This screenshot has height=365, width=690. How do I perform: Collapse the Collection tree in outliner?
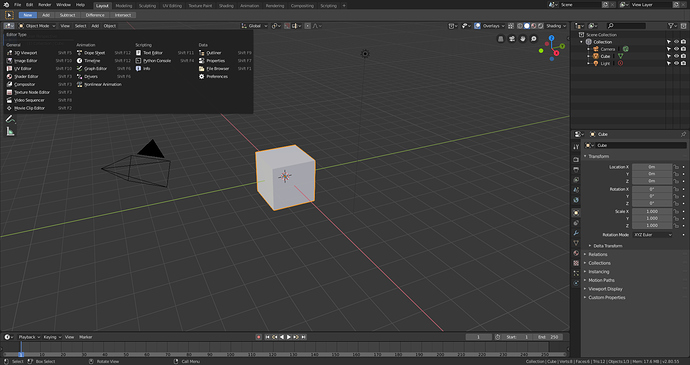(x=581, y=42)
